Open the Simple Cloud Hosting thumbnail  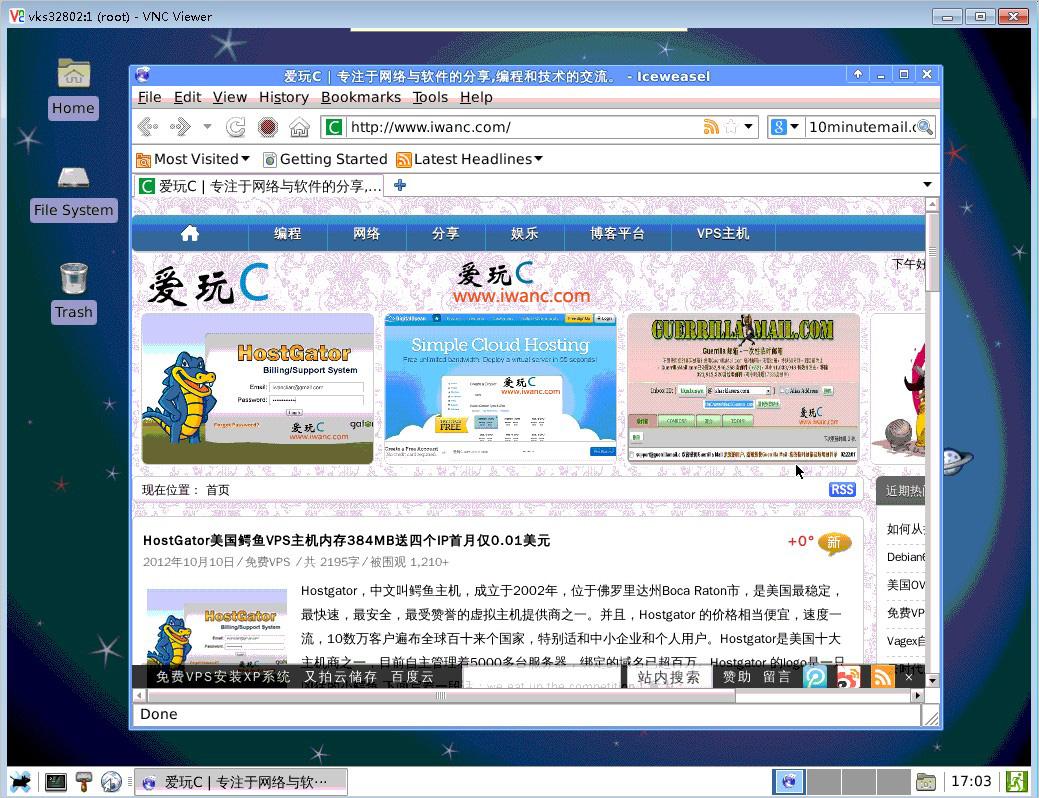[500, 388]
